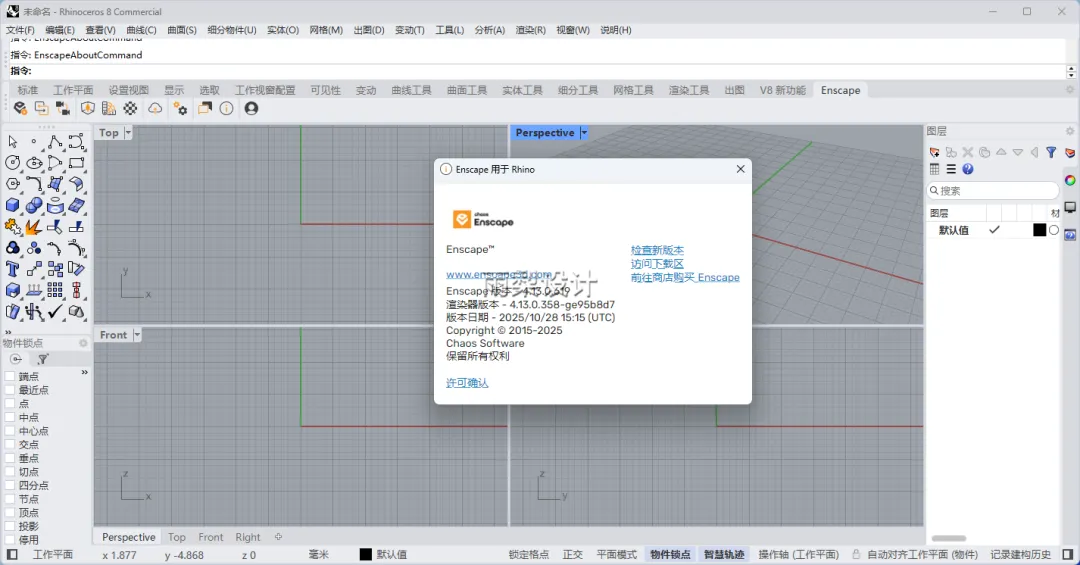Enable the 中点 osnap checkbox
1080x565 pixels.
pyautogui.click(x=10, y=418)
